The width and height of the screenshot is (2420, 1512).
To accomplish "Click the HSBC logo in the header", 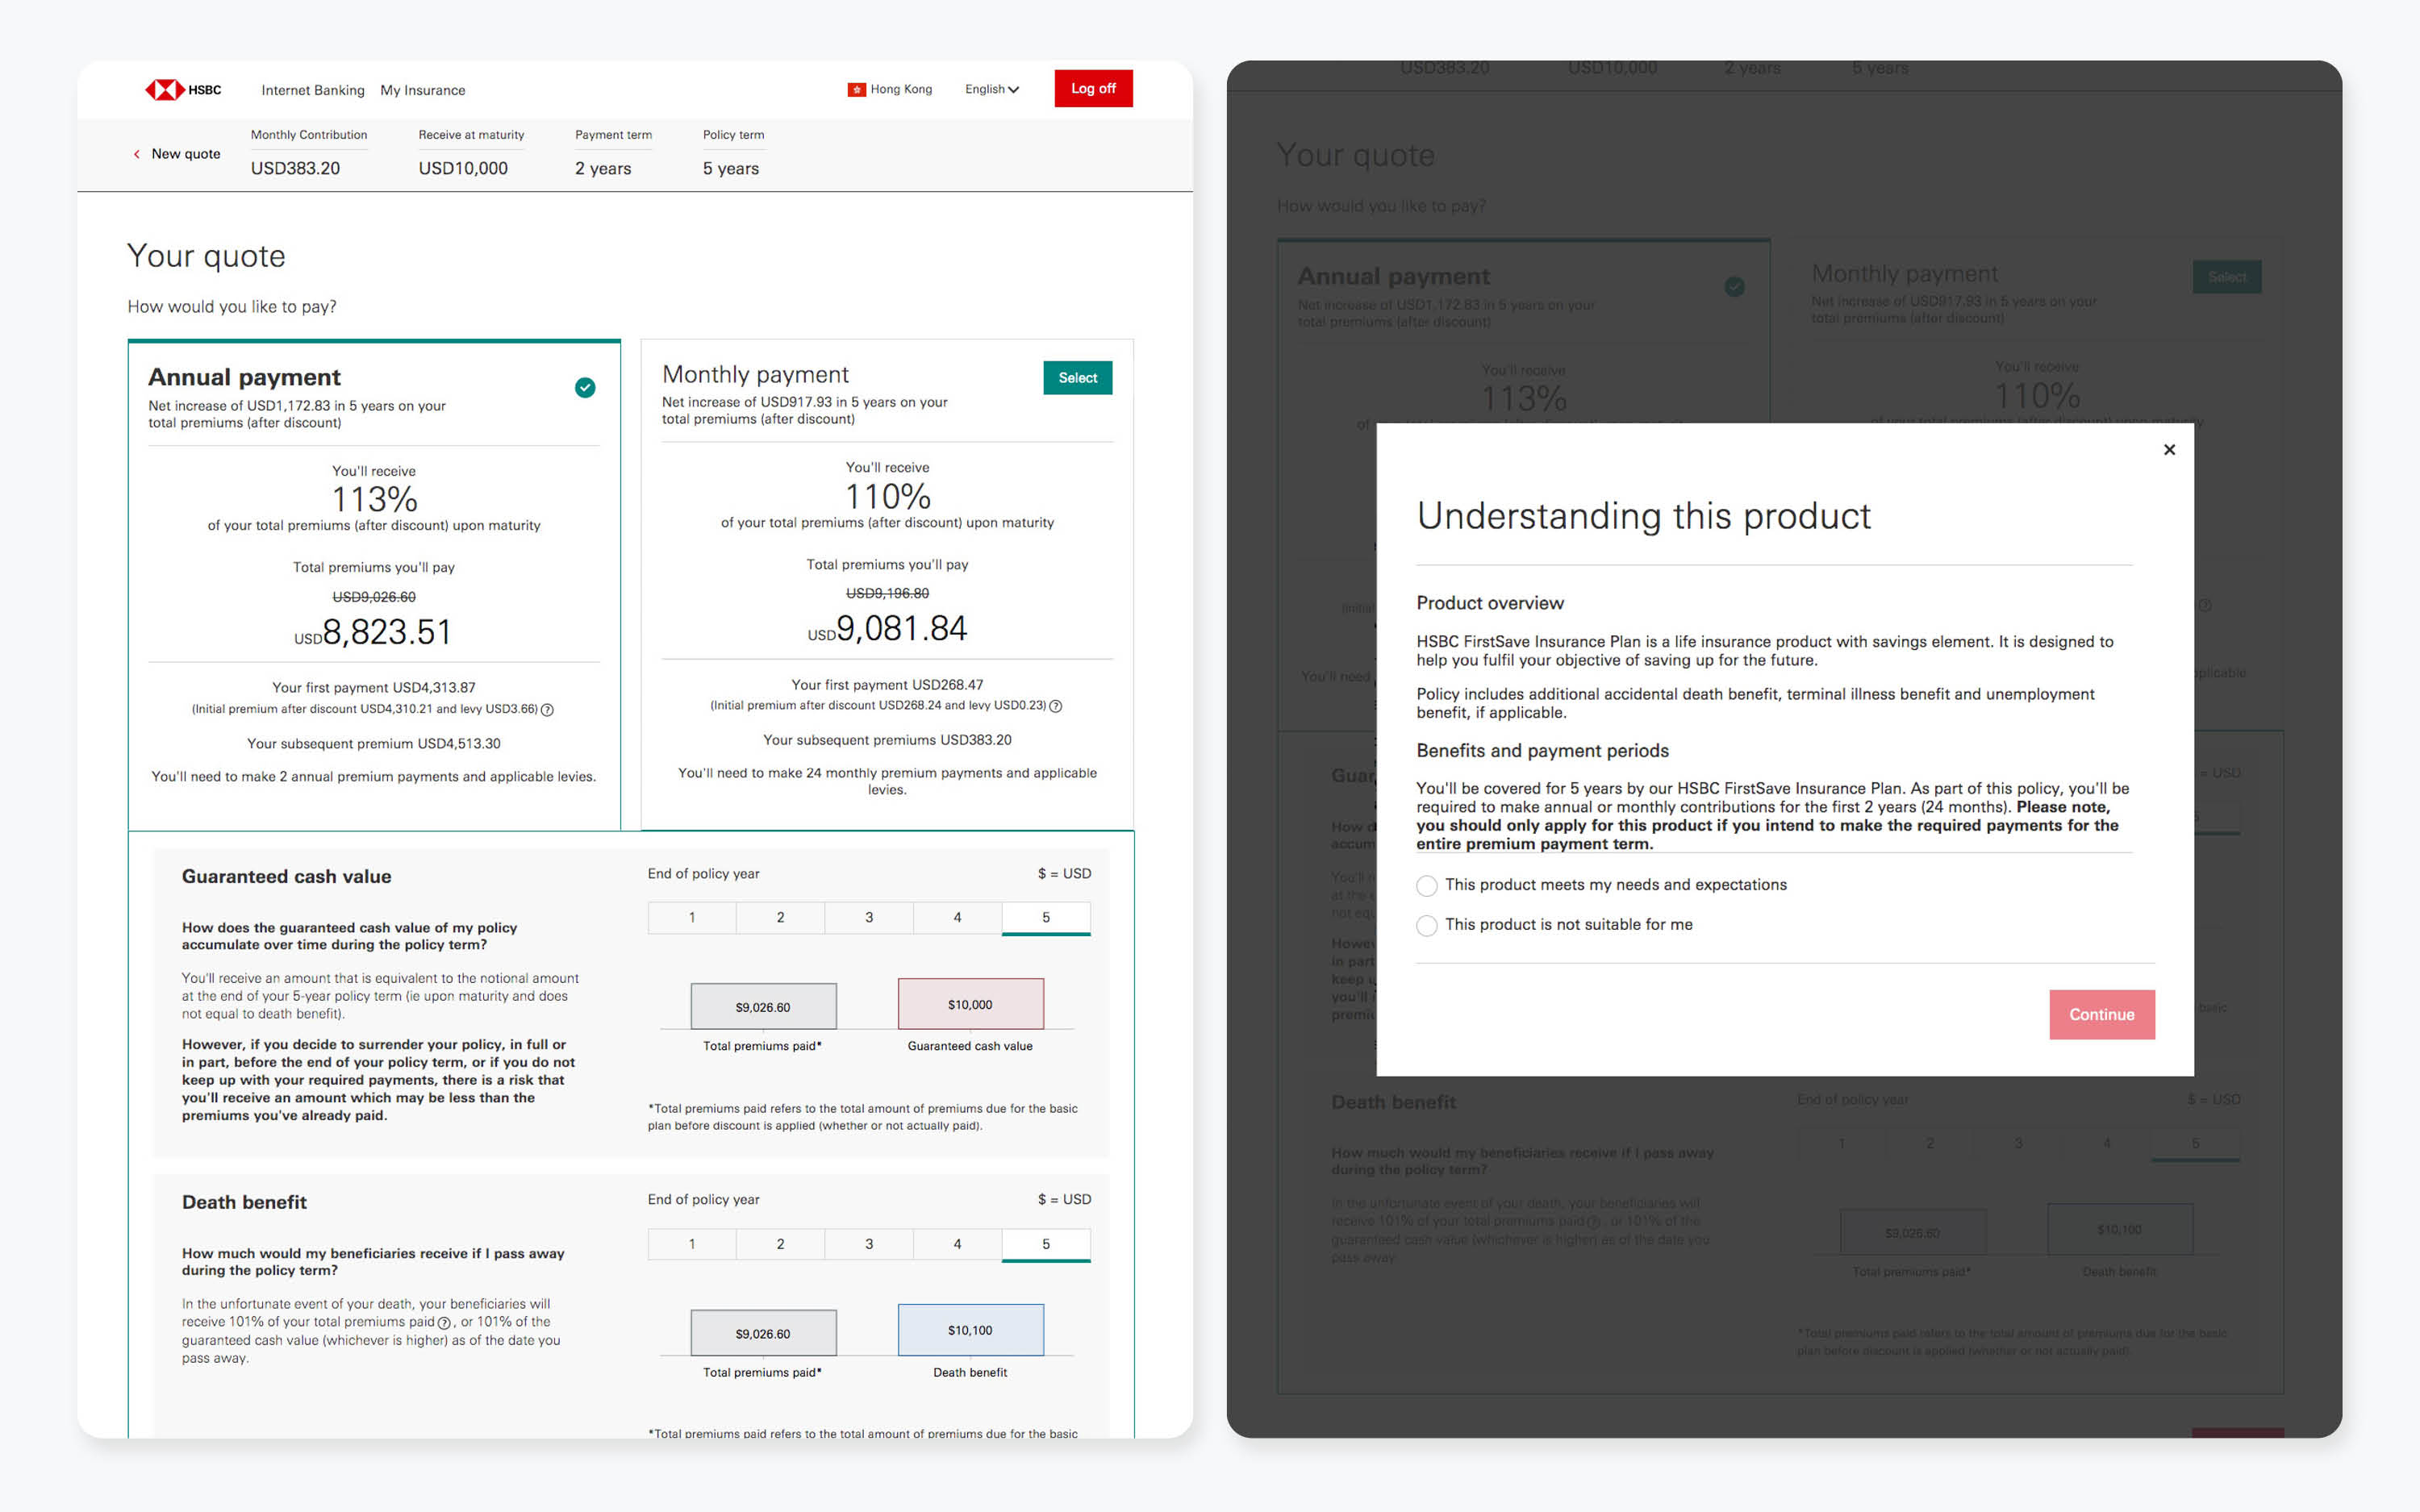I will [x=183, y=90].
